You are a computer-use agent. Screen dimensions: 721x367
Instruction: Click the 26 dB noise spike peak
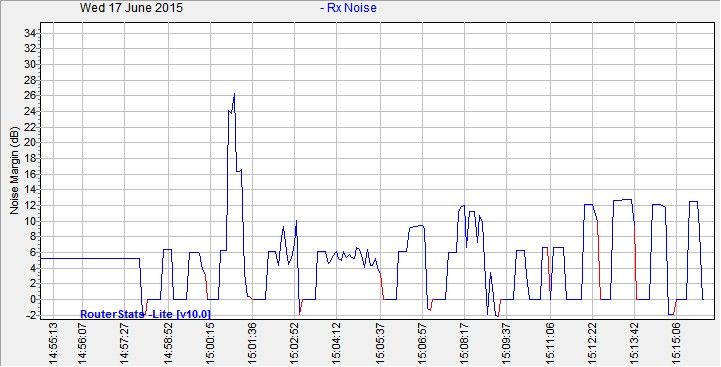click(x=234, y=94)
